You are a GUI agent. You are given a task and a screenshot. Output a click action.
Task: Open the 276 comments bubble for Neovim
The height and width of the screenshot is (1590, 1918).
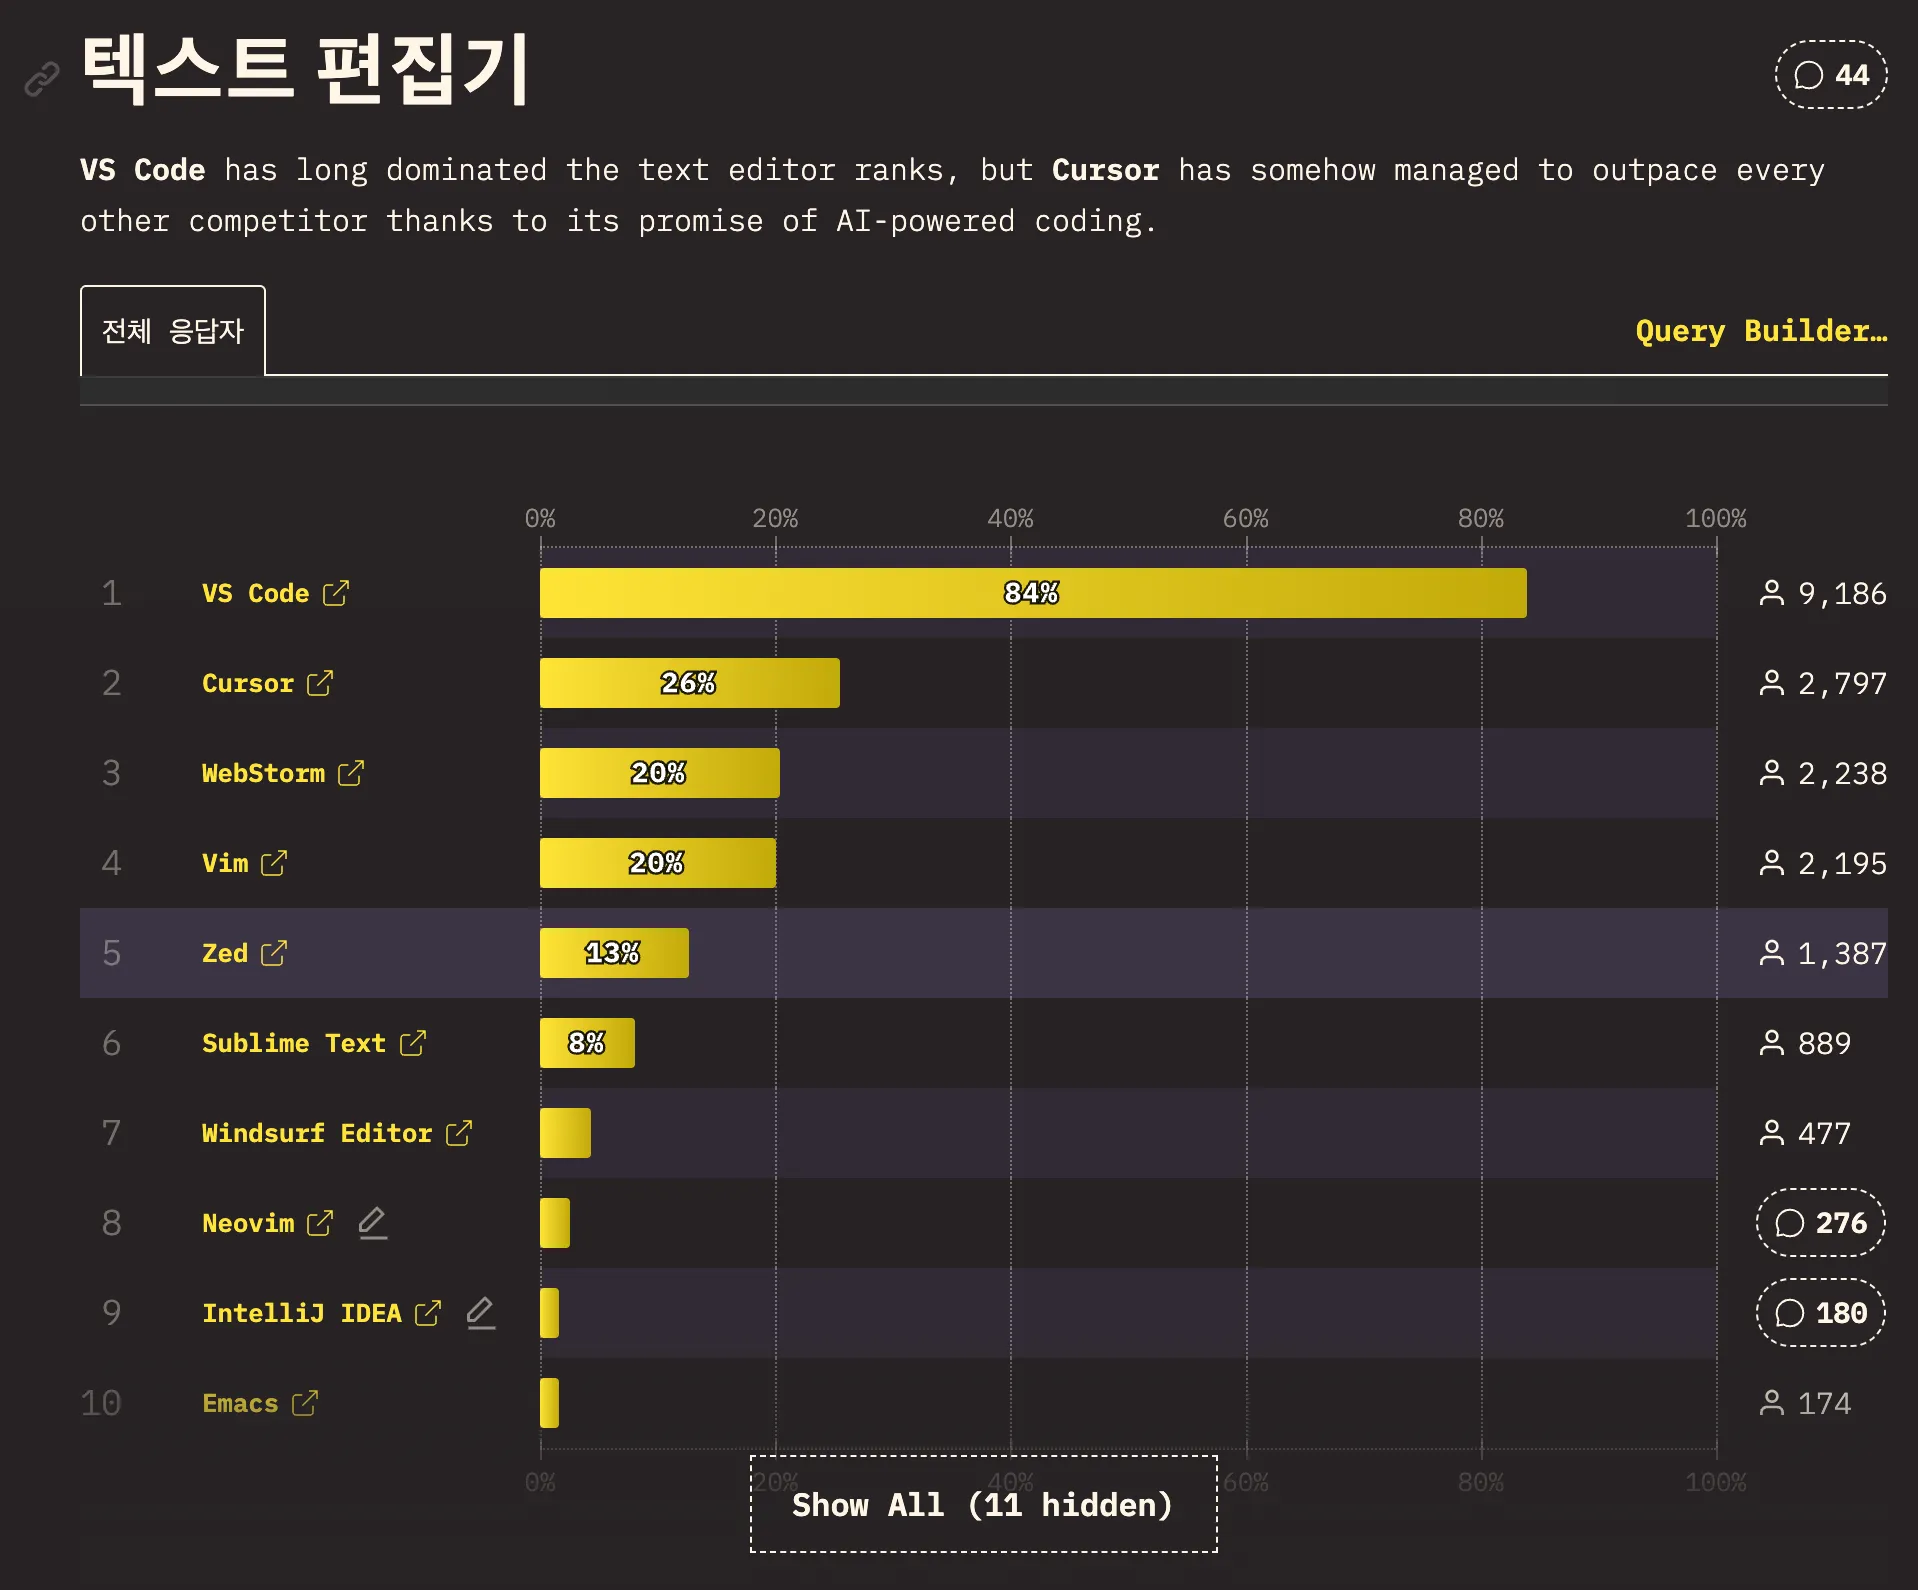coord(1820,1222)
